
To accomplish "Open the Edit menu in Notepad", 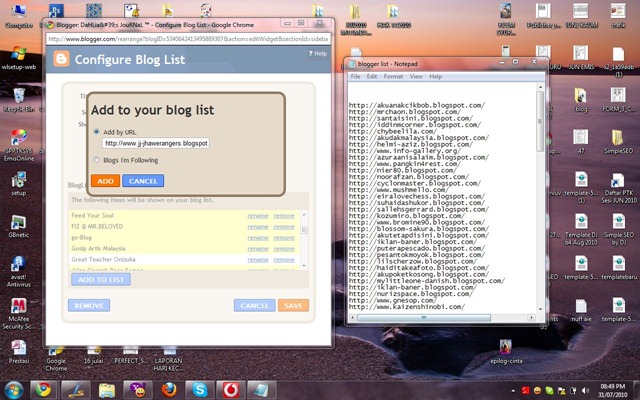I will click(371, 76).
